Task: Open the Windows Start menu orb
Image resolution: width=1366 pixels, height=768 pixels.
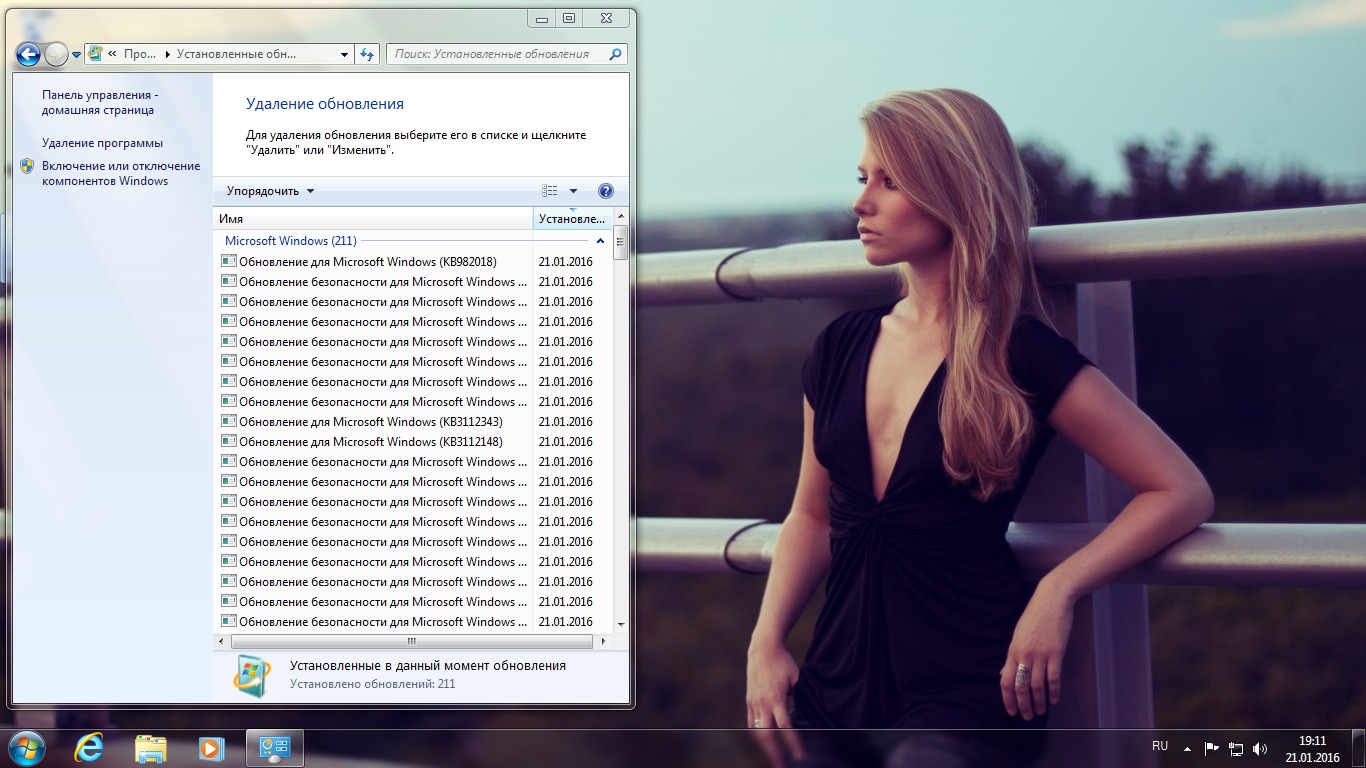Action: [26, 748]
